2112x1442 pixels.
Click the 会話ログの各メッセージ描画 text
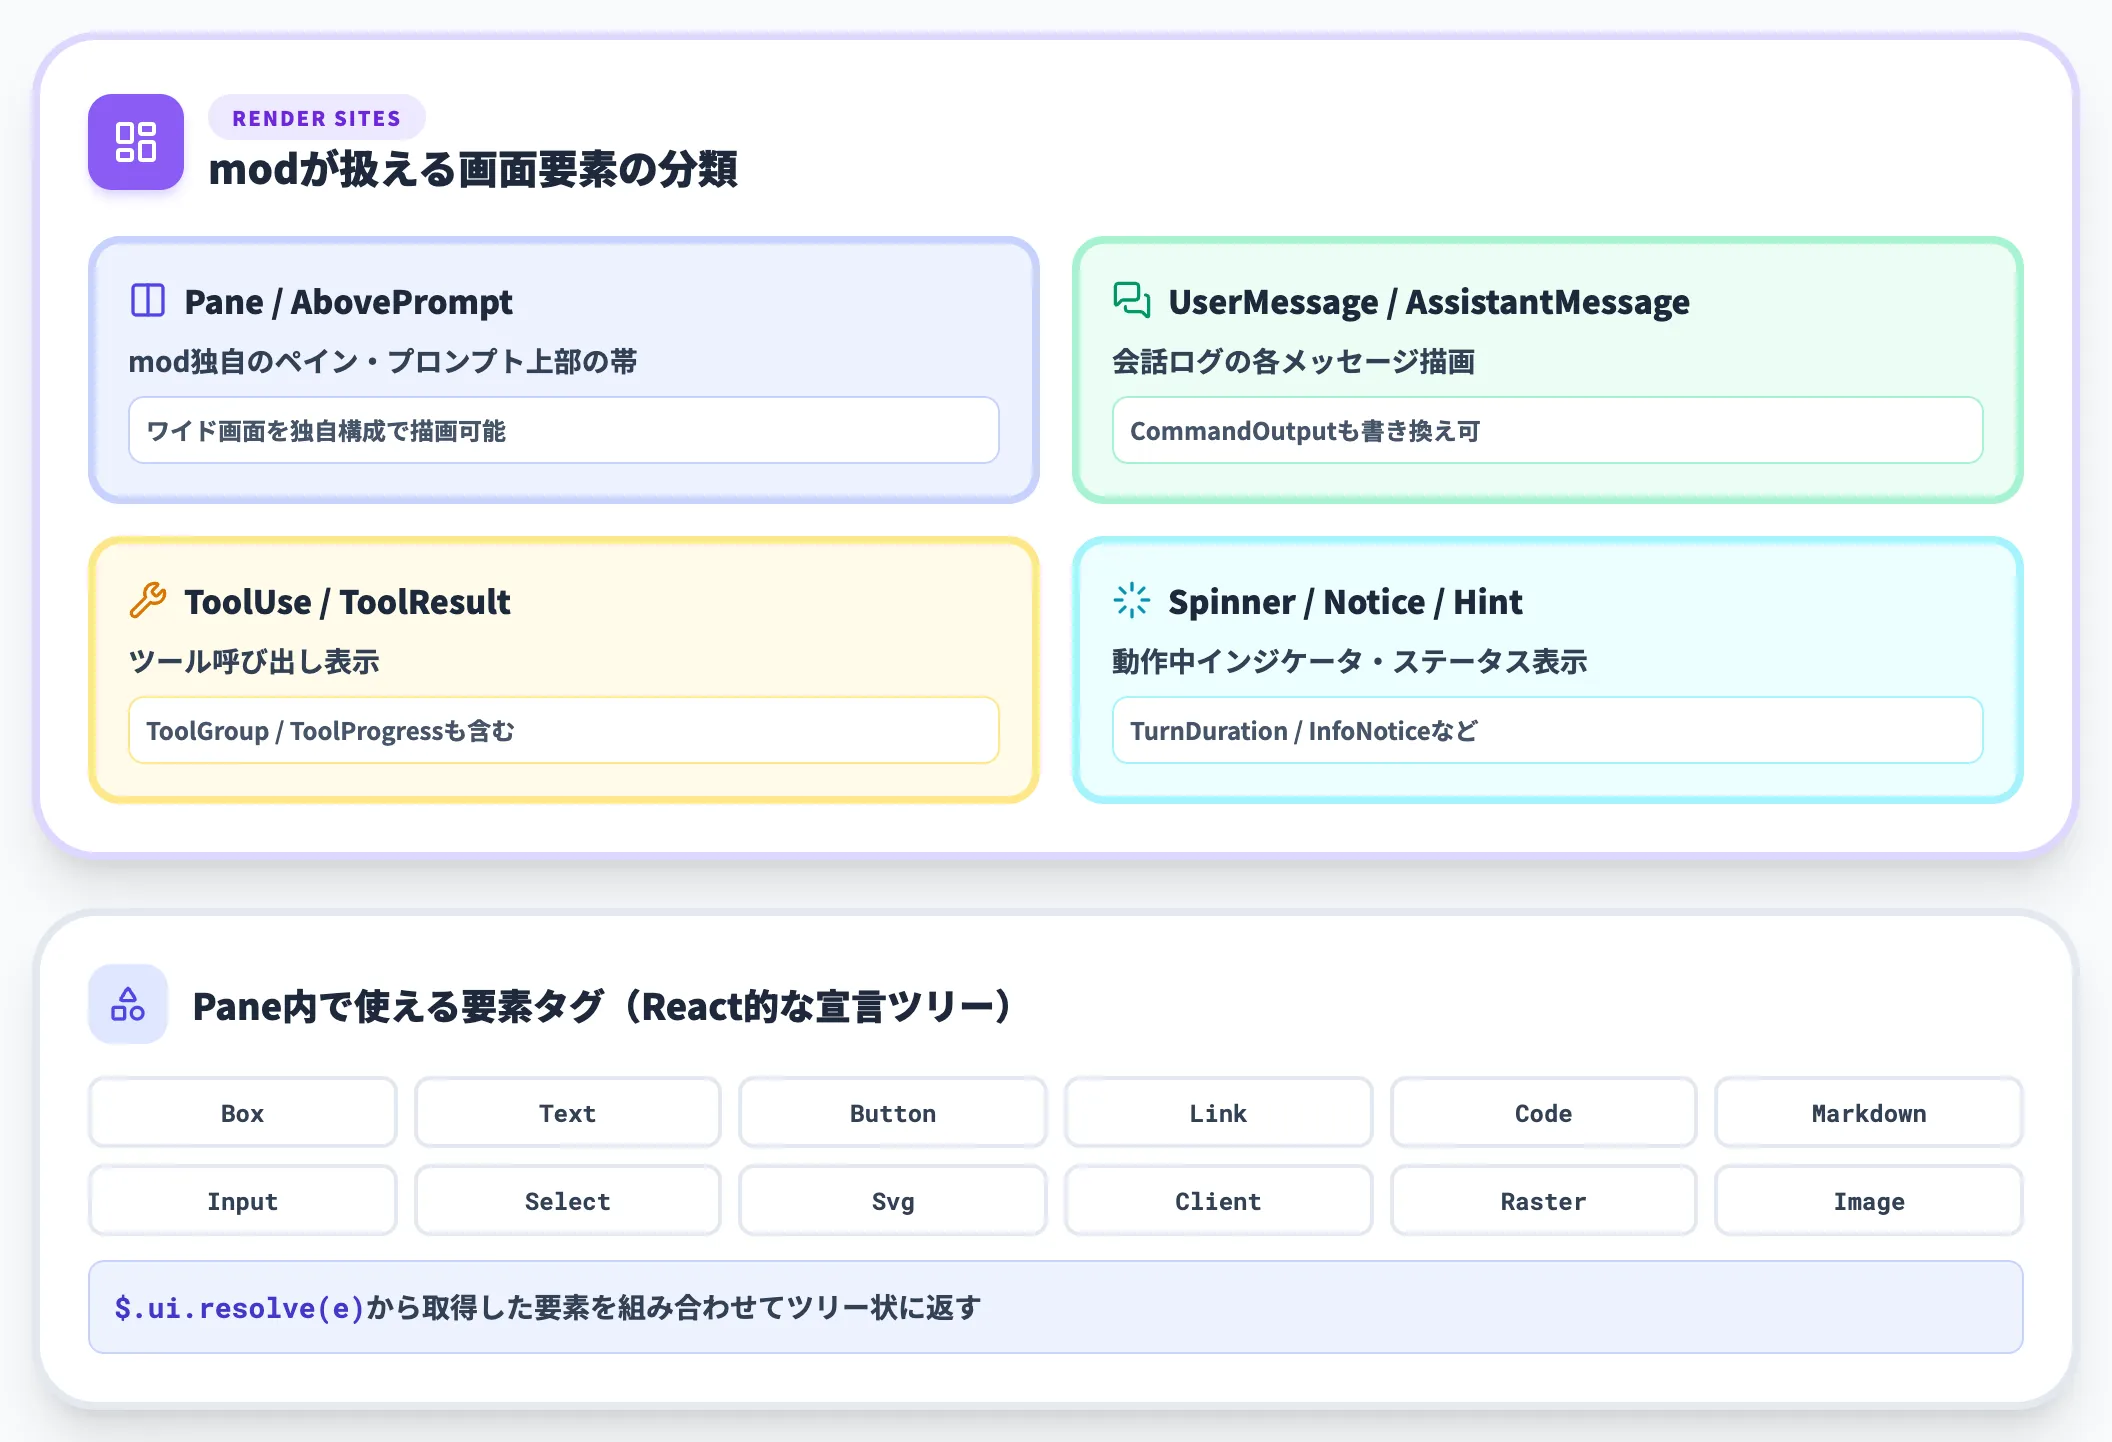click(x=1294, y=361)
